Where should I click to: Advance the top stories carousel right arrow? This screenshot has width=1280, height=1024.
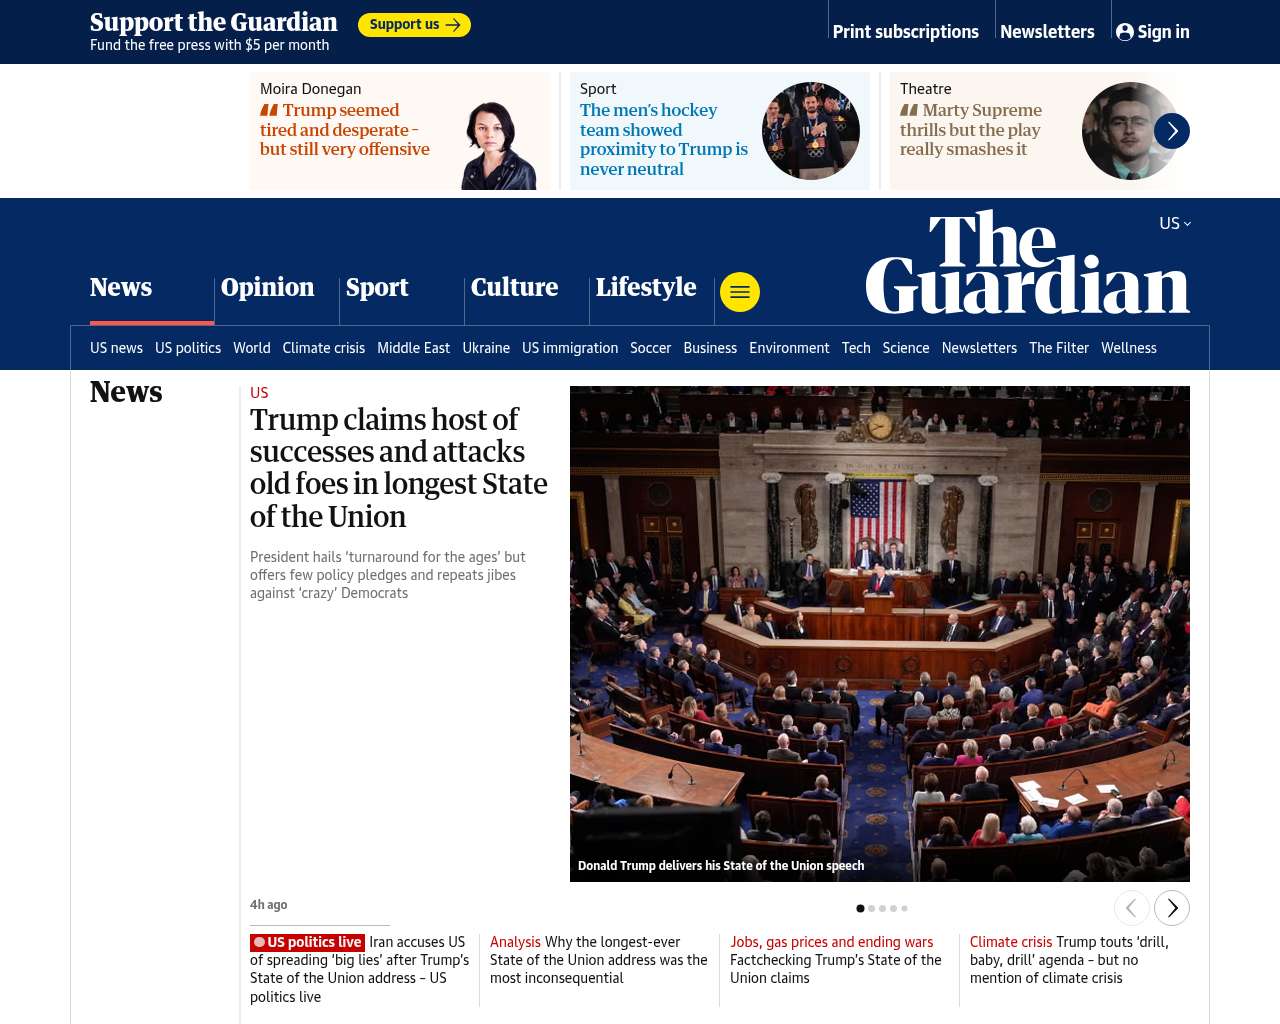(x=1172, y=131)
